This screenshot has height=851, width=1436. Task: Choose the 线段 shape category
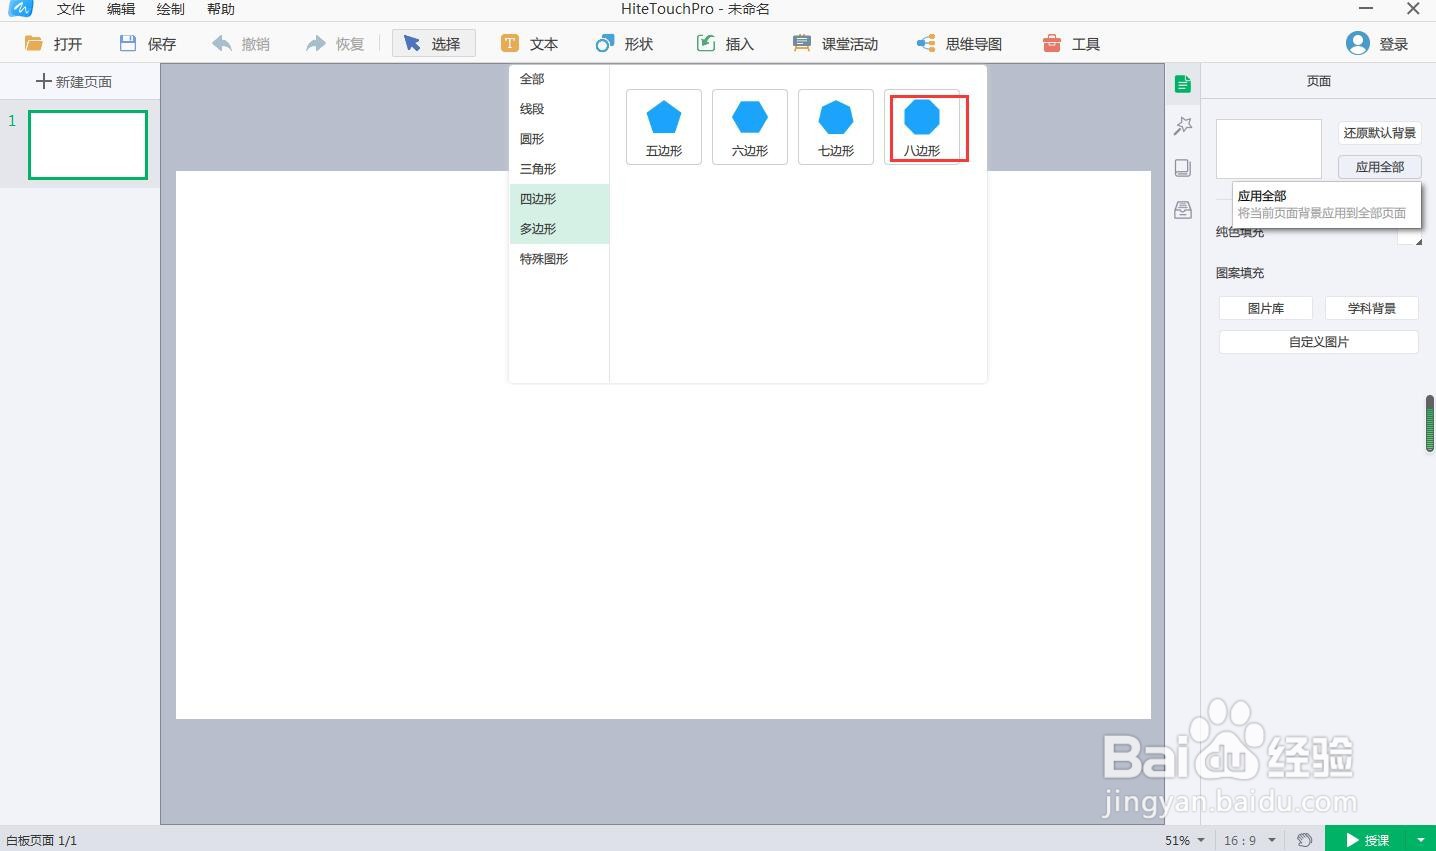[559, 109]
